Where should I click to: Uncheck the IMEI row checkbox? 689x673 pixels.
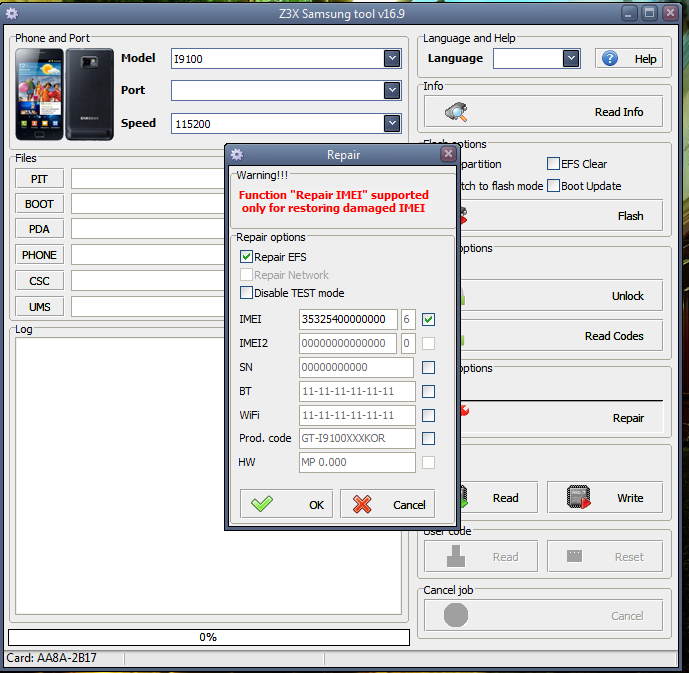tap(428, 319)
